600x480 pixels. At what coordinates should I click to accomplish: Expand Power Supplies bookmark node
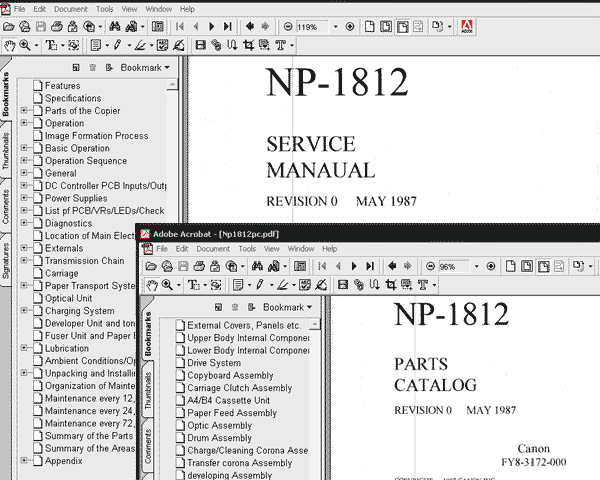point(24,198)
